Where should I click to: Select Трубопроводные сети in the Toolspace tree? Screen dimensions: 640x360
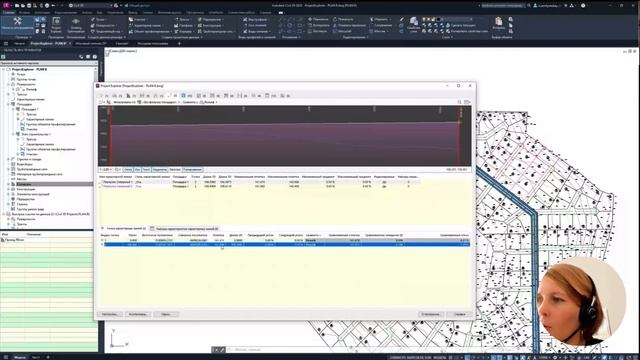(32, 169)
